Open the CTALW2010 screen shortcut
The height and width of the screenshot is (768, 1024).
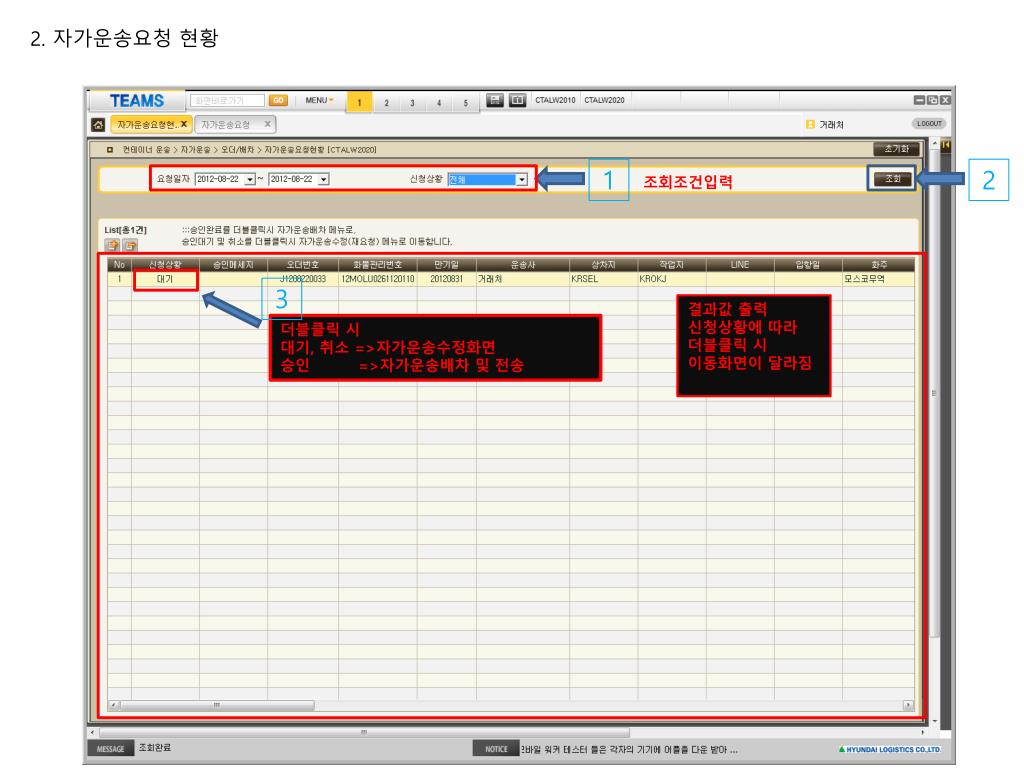[x=555, y=100]
